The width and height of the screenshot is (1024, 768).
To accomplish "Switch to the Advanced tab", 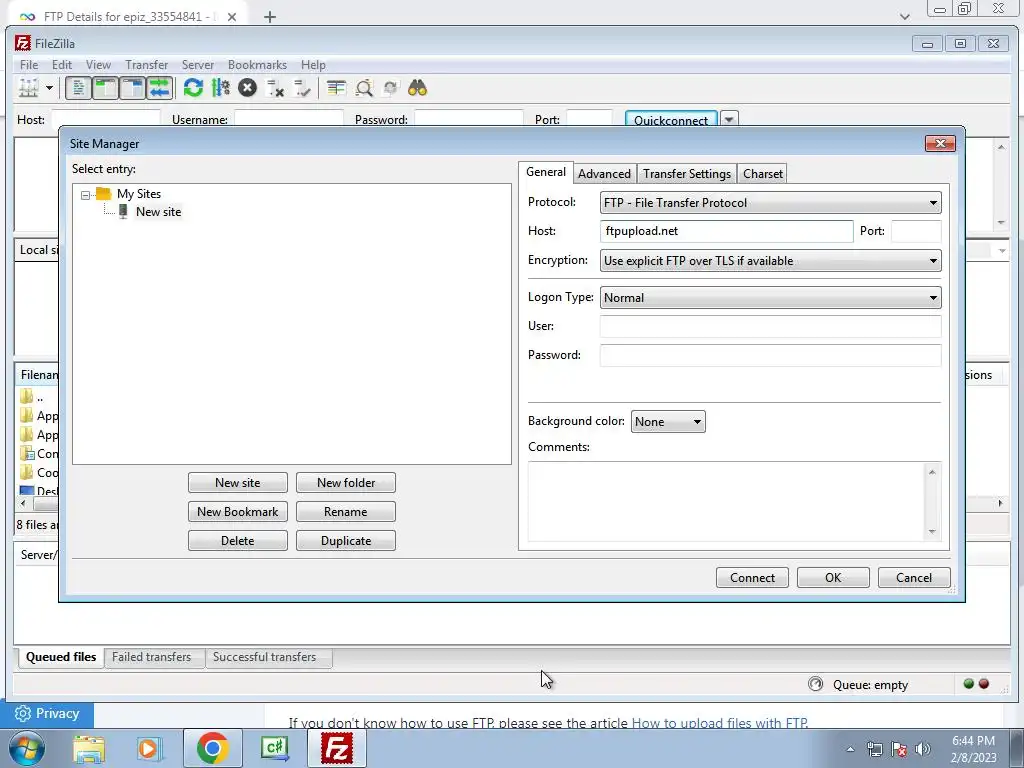I will point(604,174).
